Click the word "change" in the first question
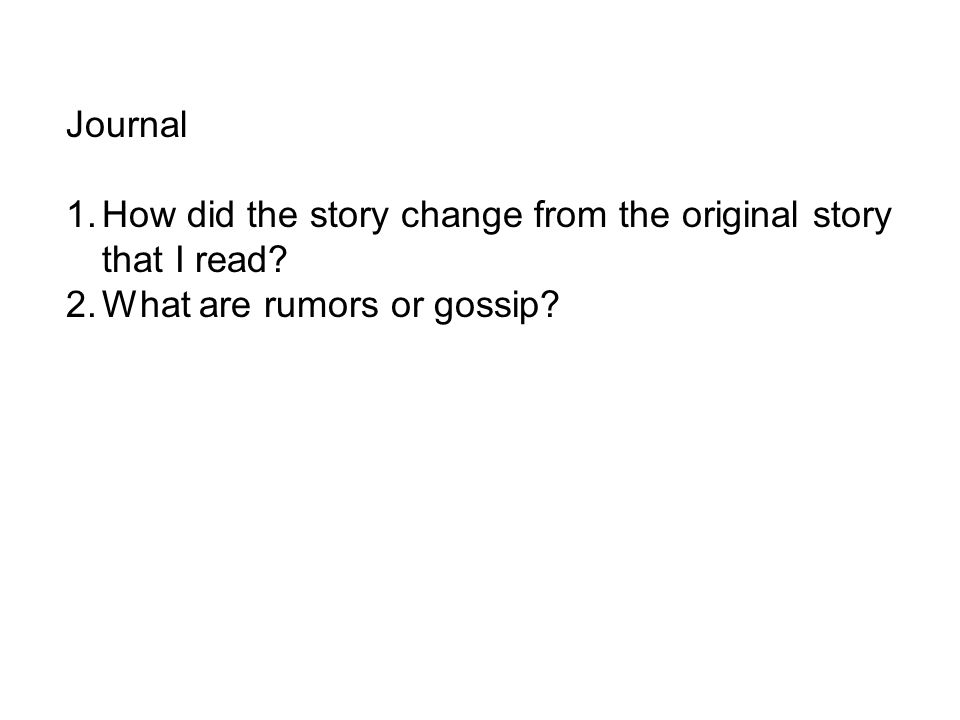The height and width of the screenshot is (720, 960). (x=462, y=218)
